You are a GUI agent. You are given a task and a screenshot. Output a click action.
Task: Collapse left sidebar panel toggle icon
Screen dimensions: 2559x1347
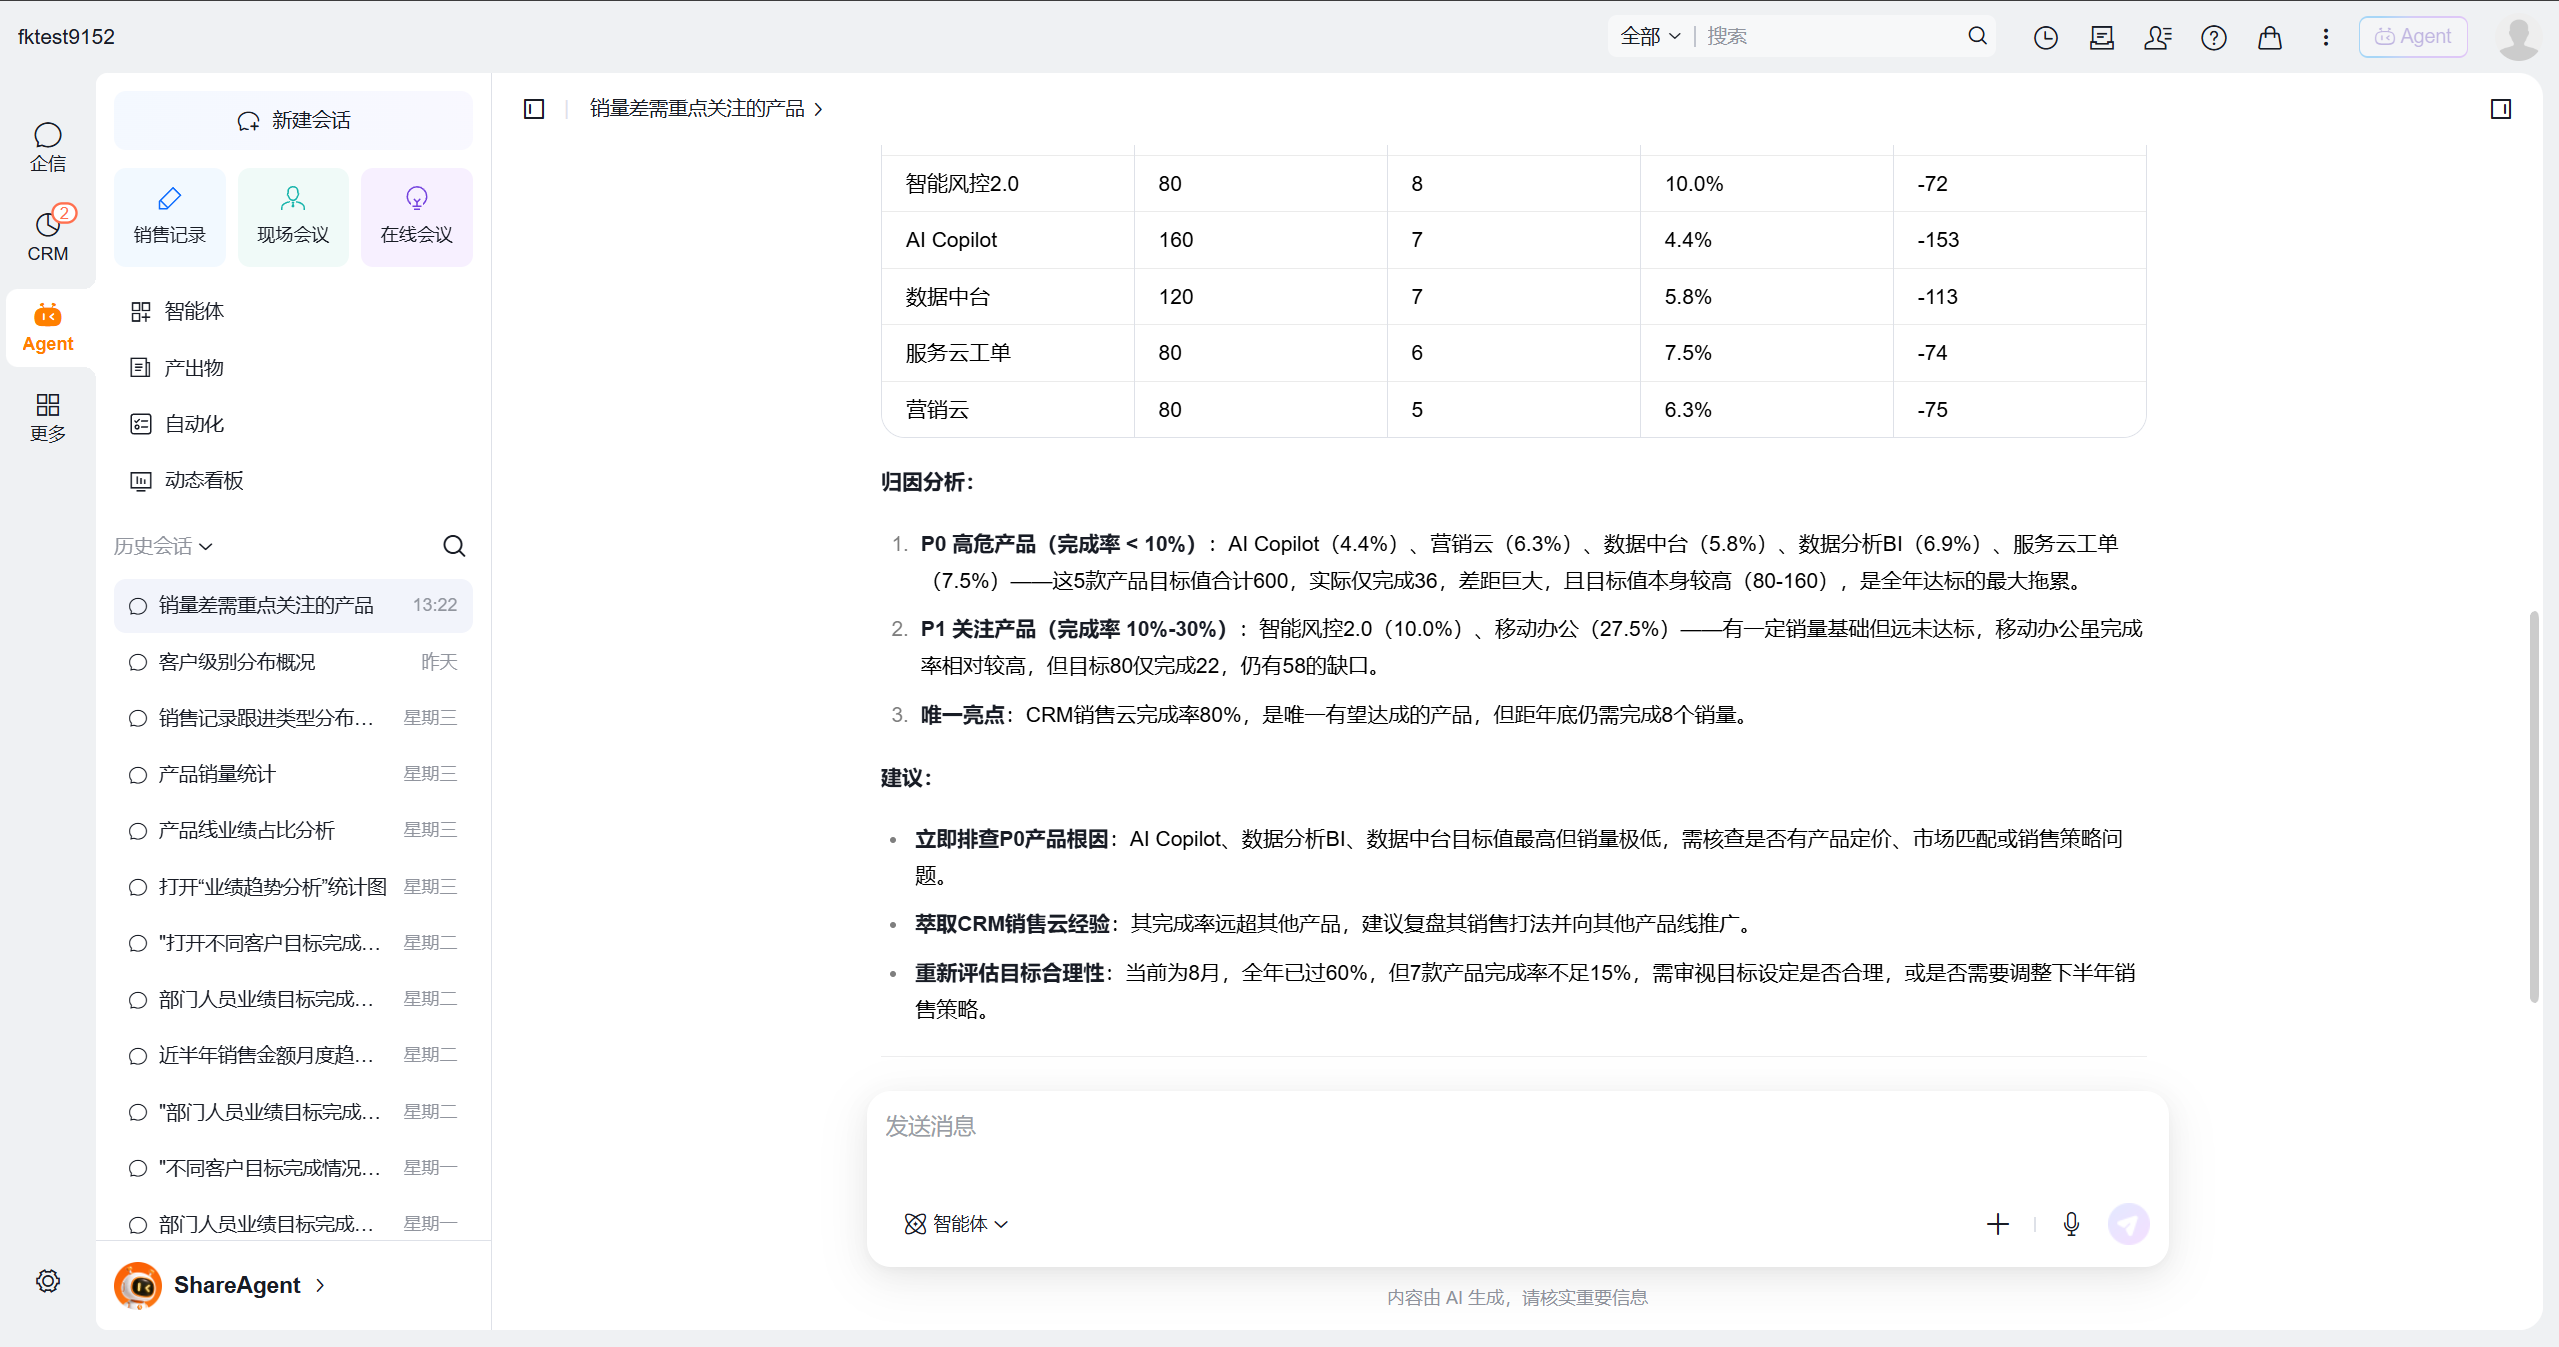click(x=534, y=109)
